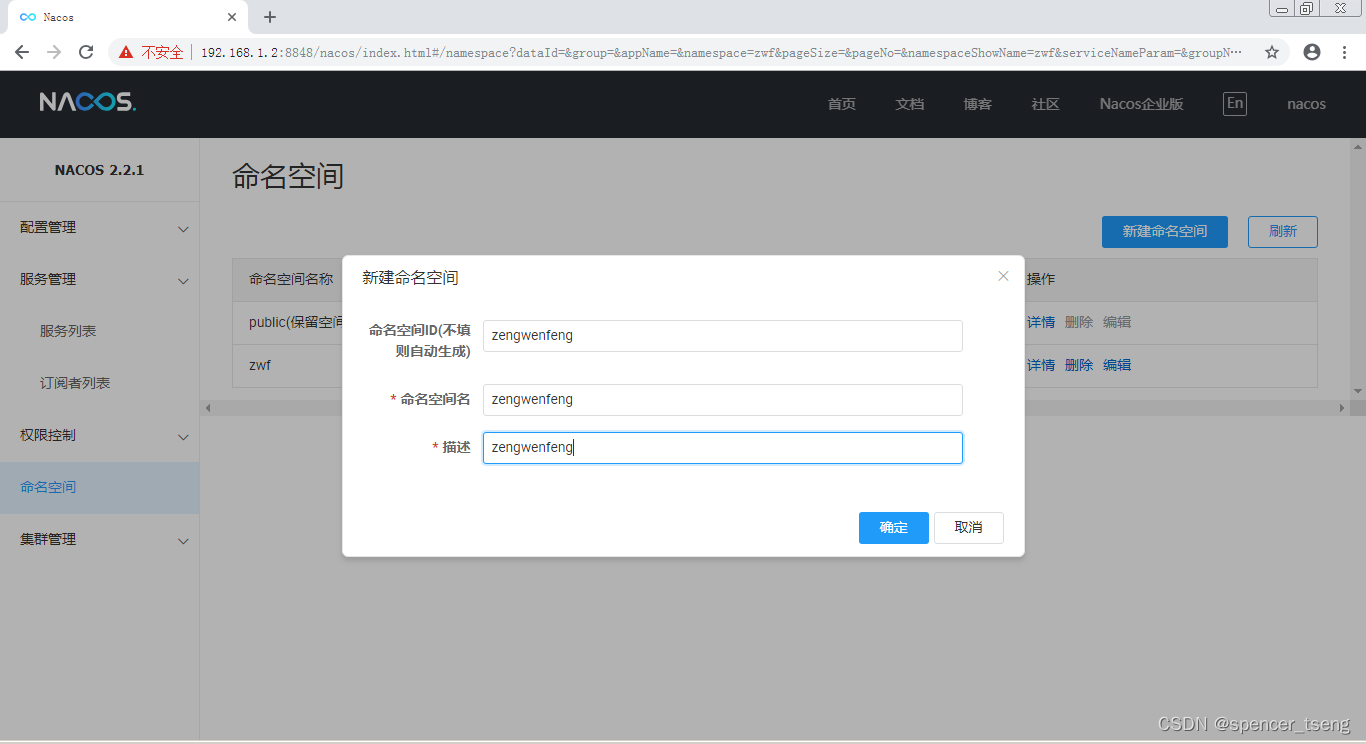Viewport: 1366px width, 744px height.
Task: Click the bookmark star in the address bar
Action: tap(1271, 52)
